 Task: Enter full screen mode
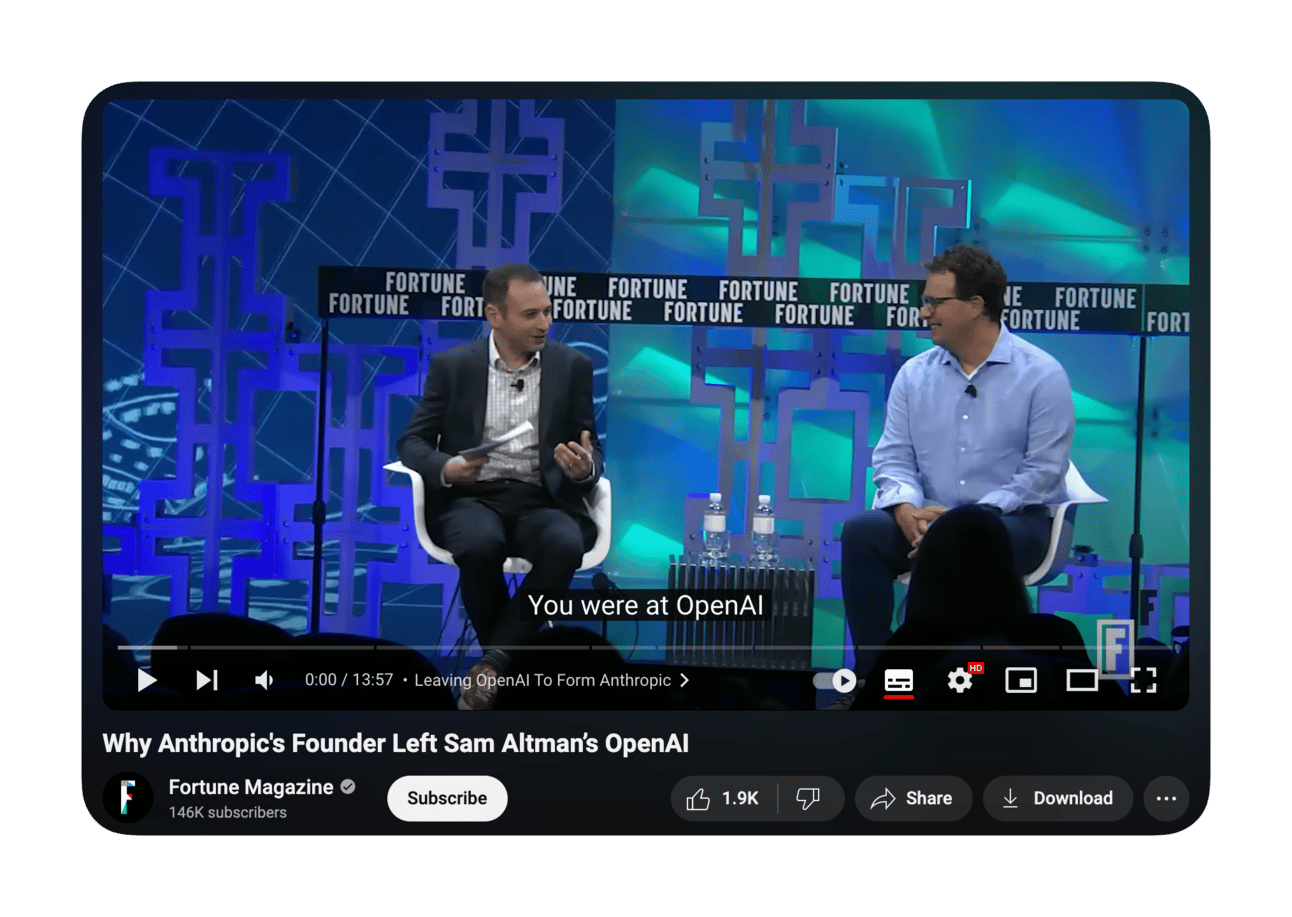(x=1143, y=681)
